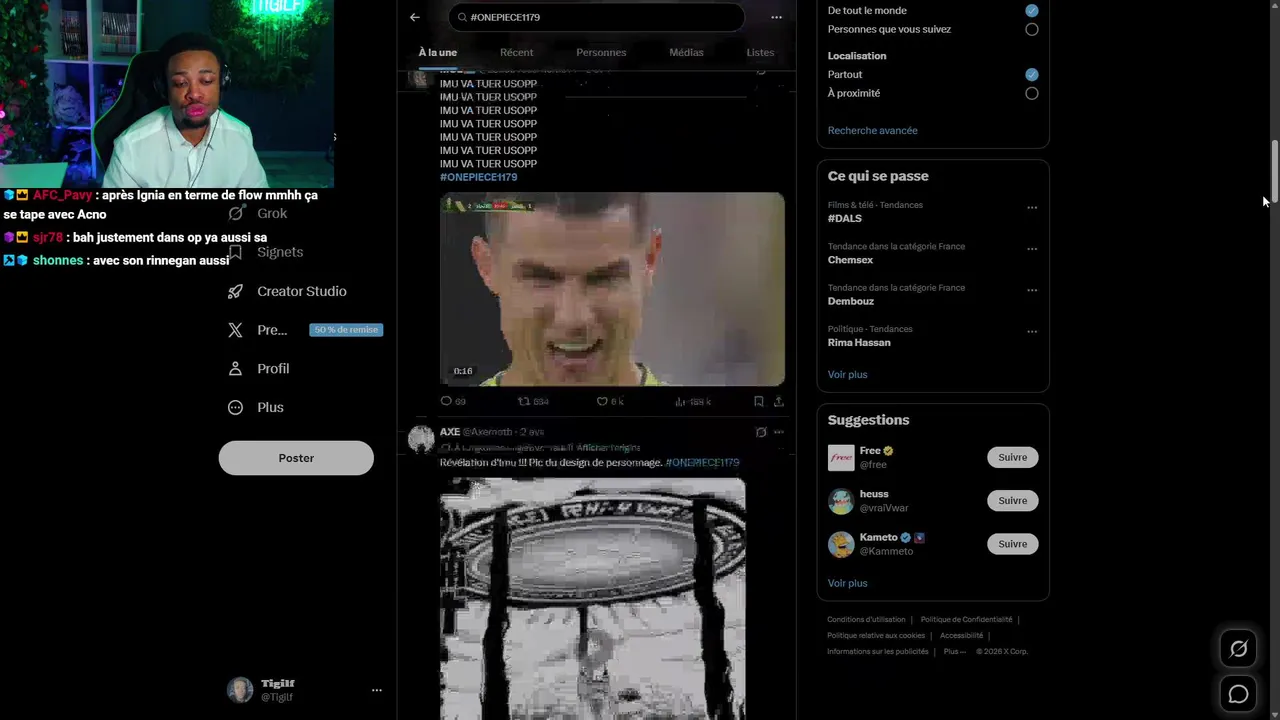Select the De tout le monde option
This screenshot has height=720, width=1280.
point(1031,10)
